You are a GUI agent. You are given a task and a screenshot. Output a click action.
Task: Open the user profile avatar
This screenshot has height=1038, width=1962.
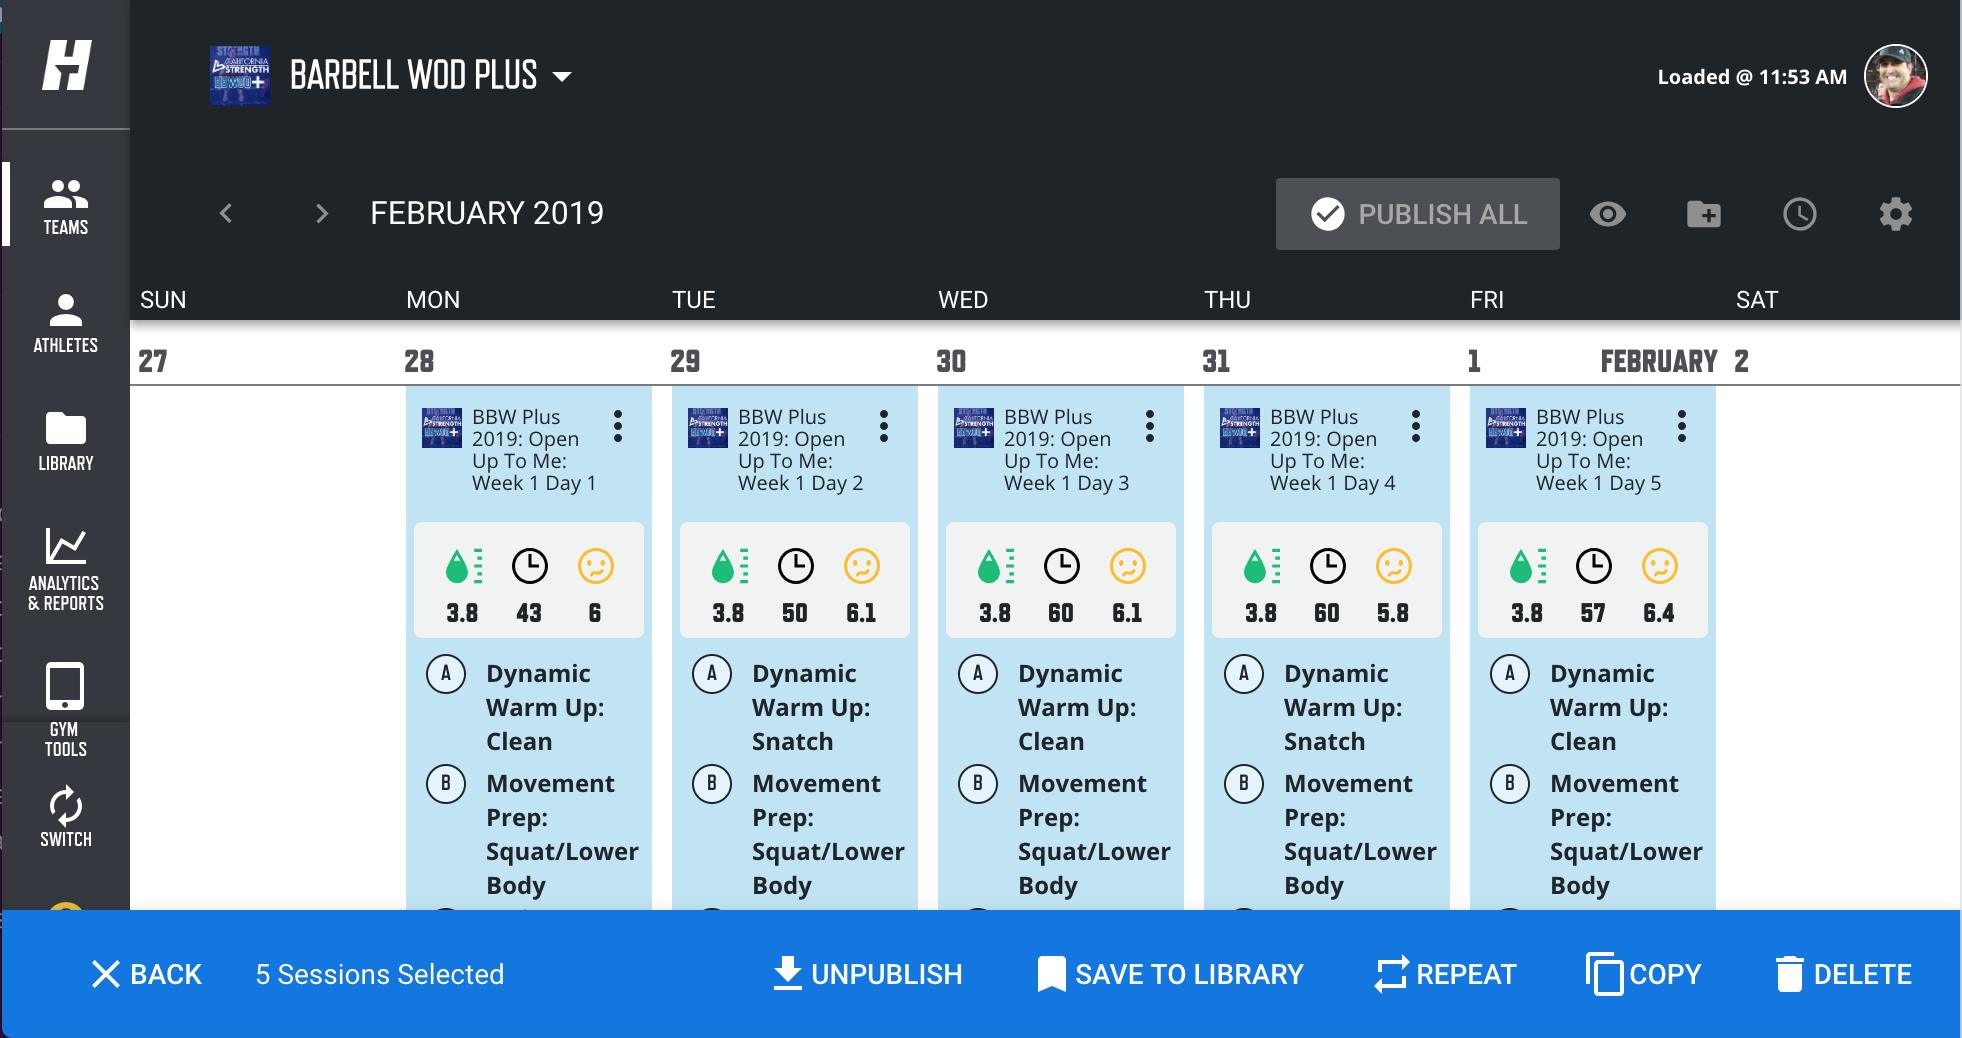(1895, 76)
